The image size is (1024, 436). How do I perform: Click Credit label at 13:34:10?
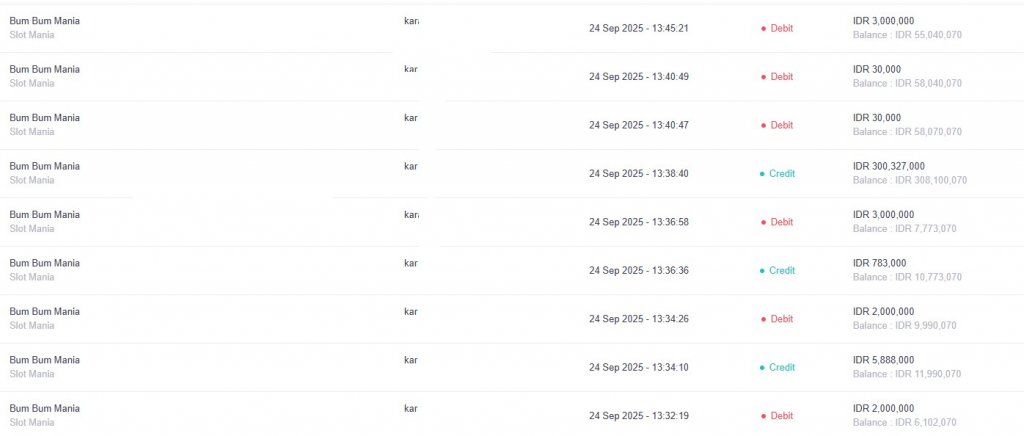pos(782,367)
